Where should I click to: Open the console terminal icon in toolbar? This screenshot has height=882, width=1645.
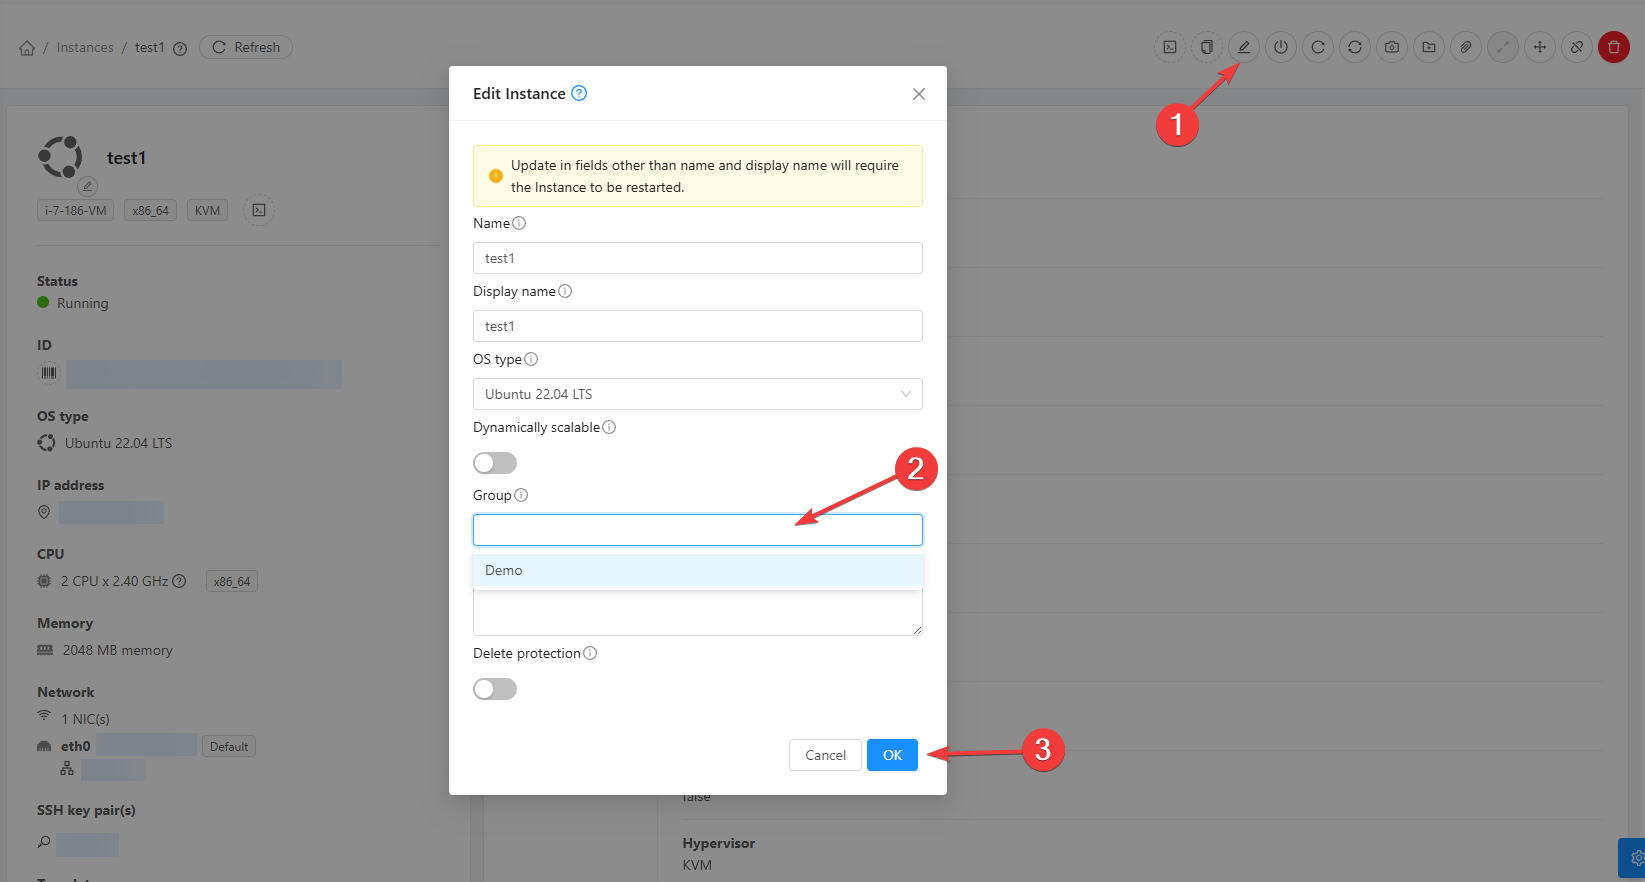pyautogui.click(x=1170, y=47)
